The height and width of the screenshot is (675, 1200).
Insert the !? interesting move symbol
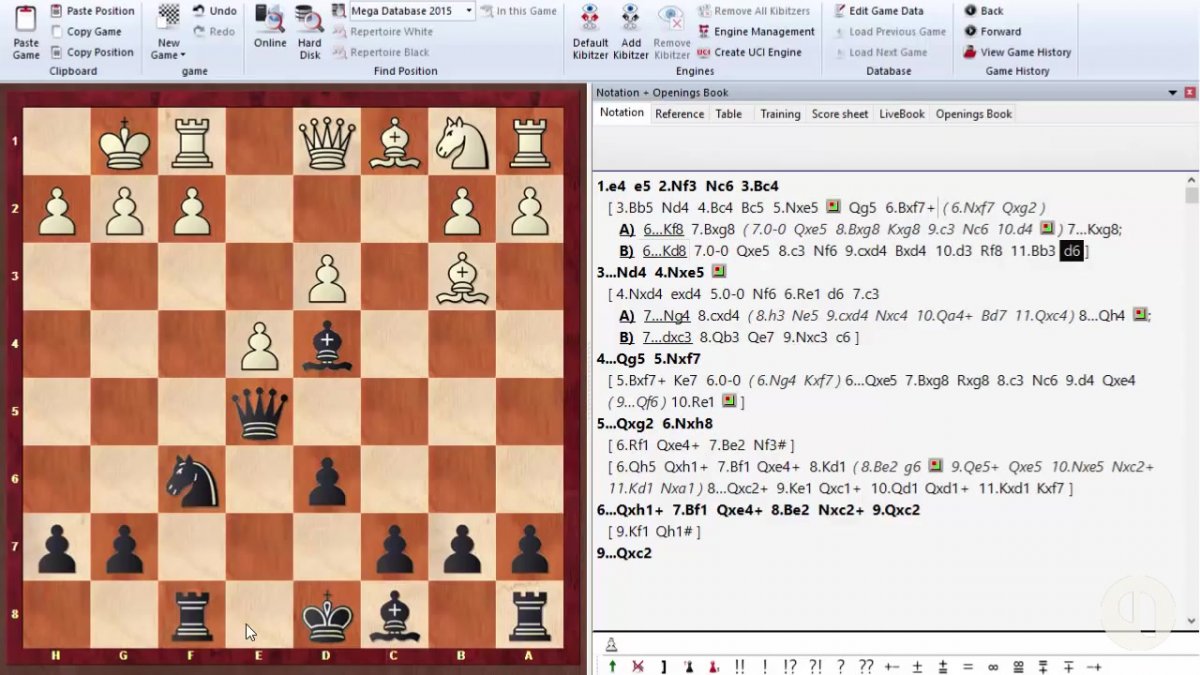point(790,666)
